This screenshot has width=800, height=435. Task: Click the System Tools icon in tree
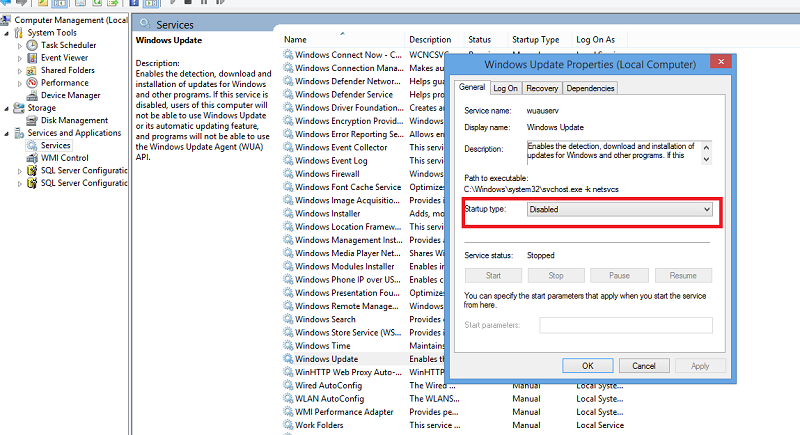[19, 33]
